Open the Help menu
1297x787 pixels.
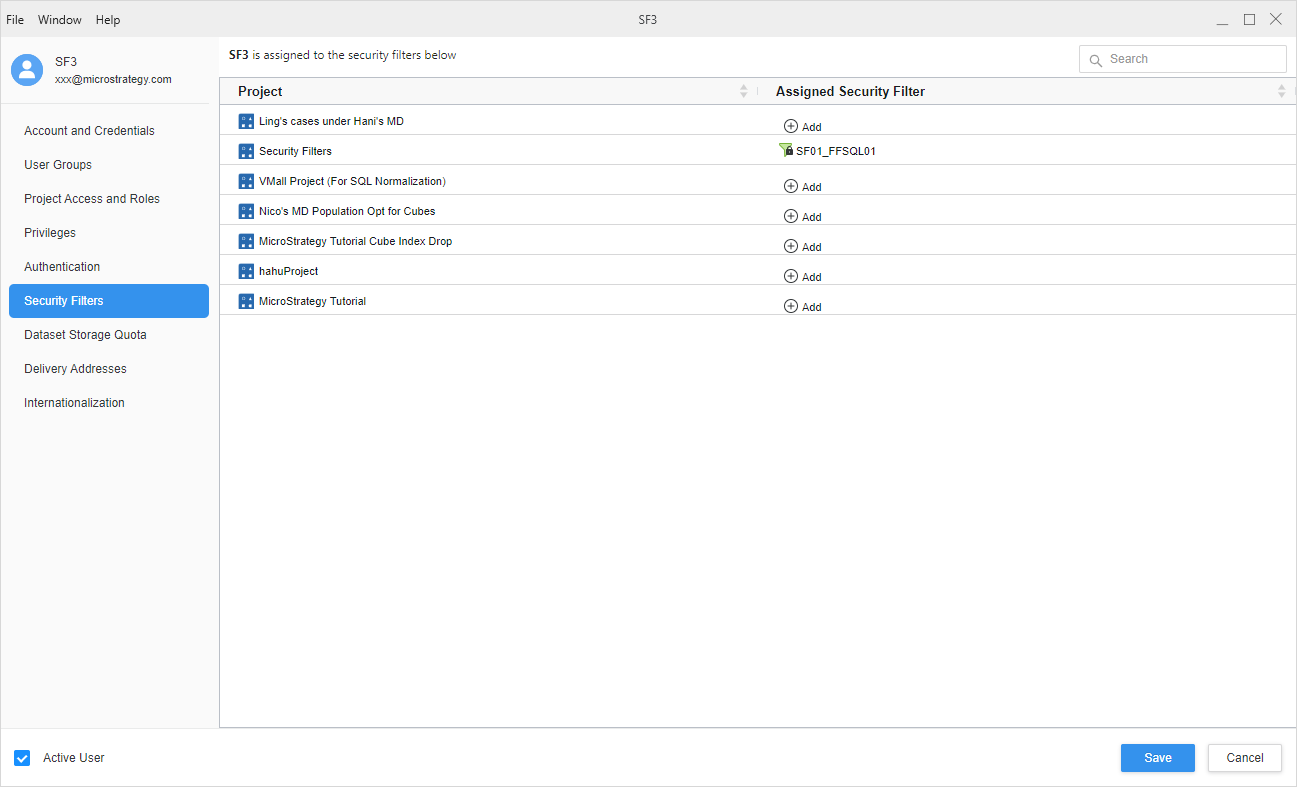pos(108,20)
